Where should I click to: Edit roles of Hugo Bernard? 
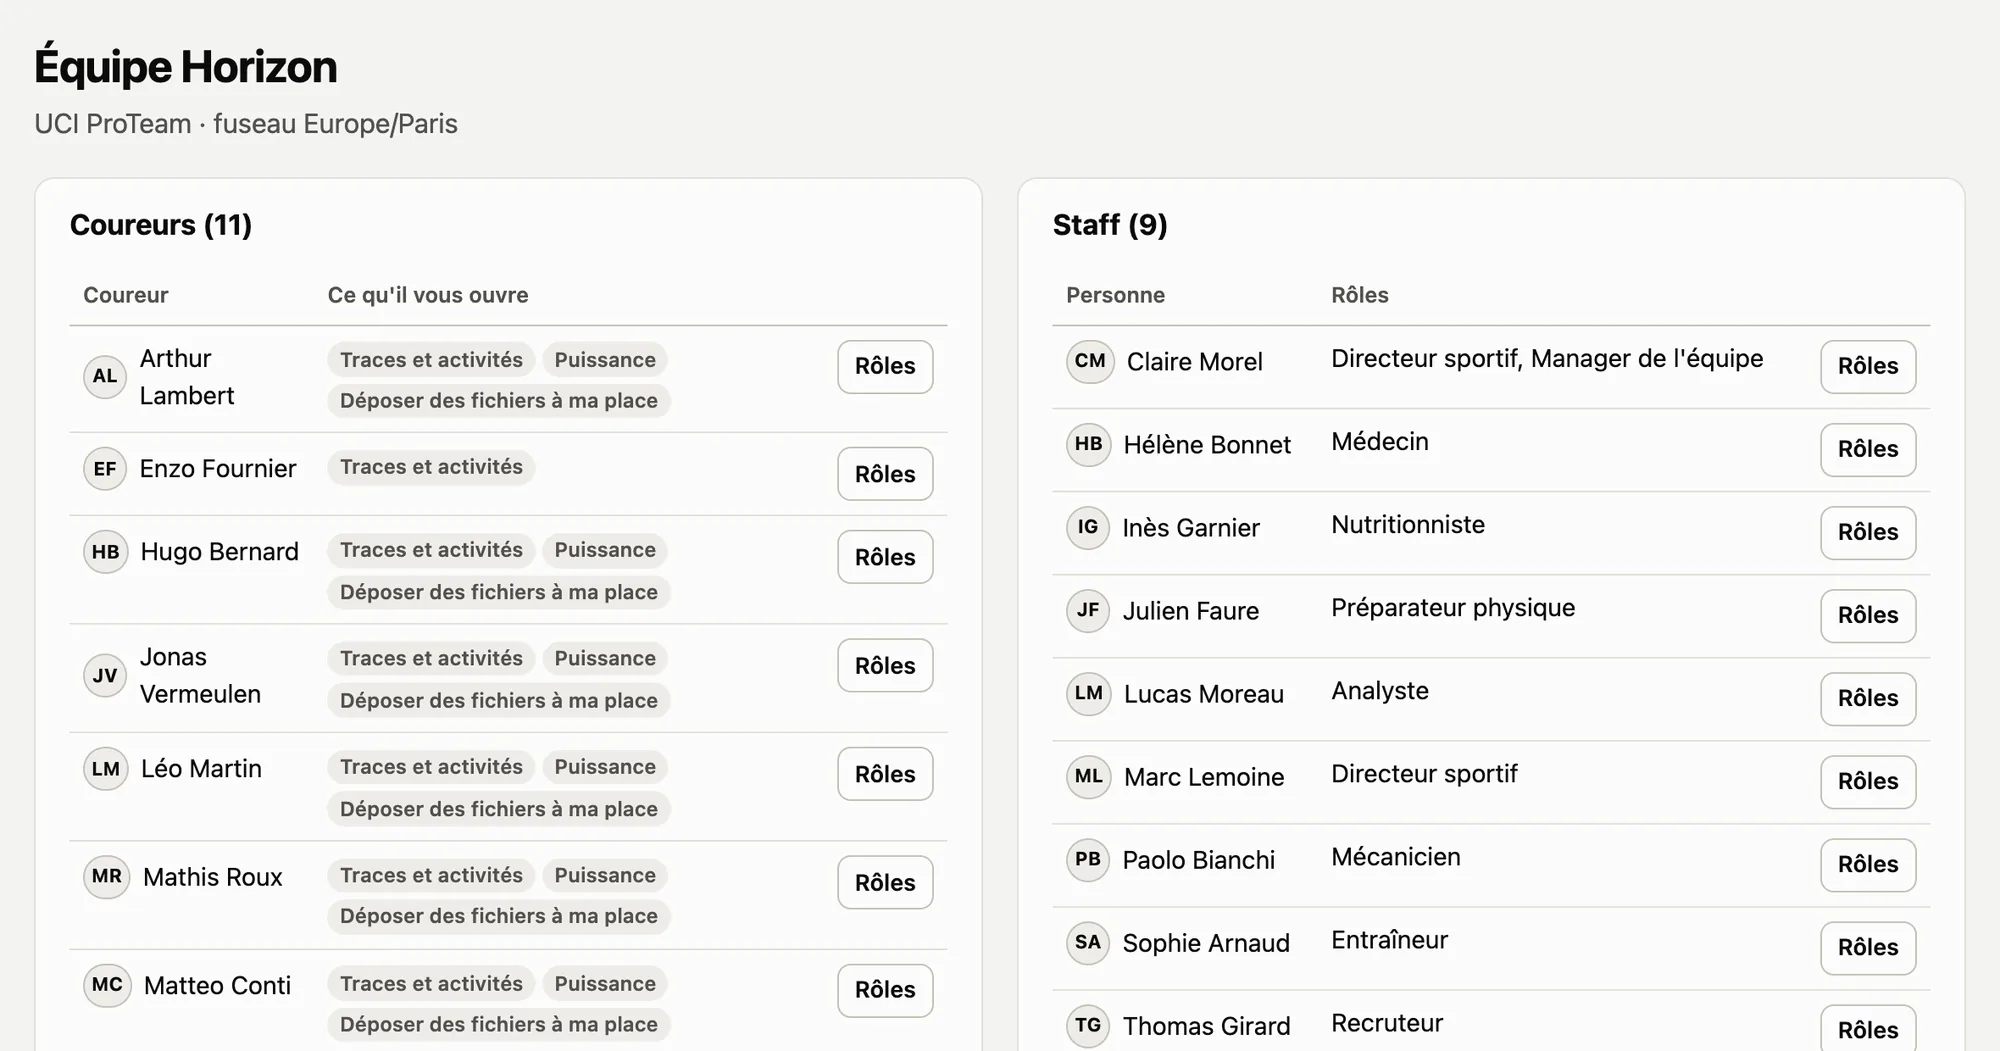885,557
